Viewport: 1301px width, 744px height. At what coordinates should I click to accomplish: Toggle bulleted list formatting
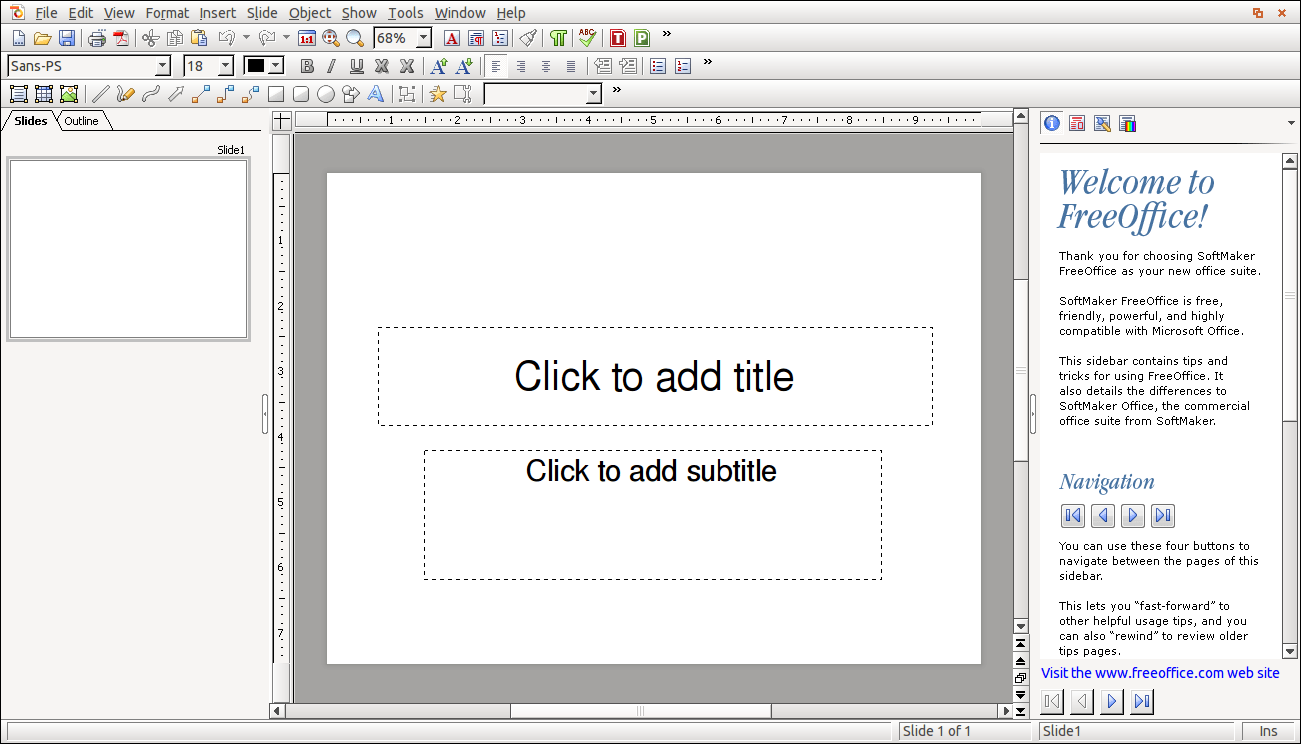658,66
